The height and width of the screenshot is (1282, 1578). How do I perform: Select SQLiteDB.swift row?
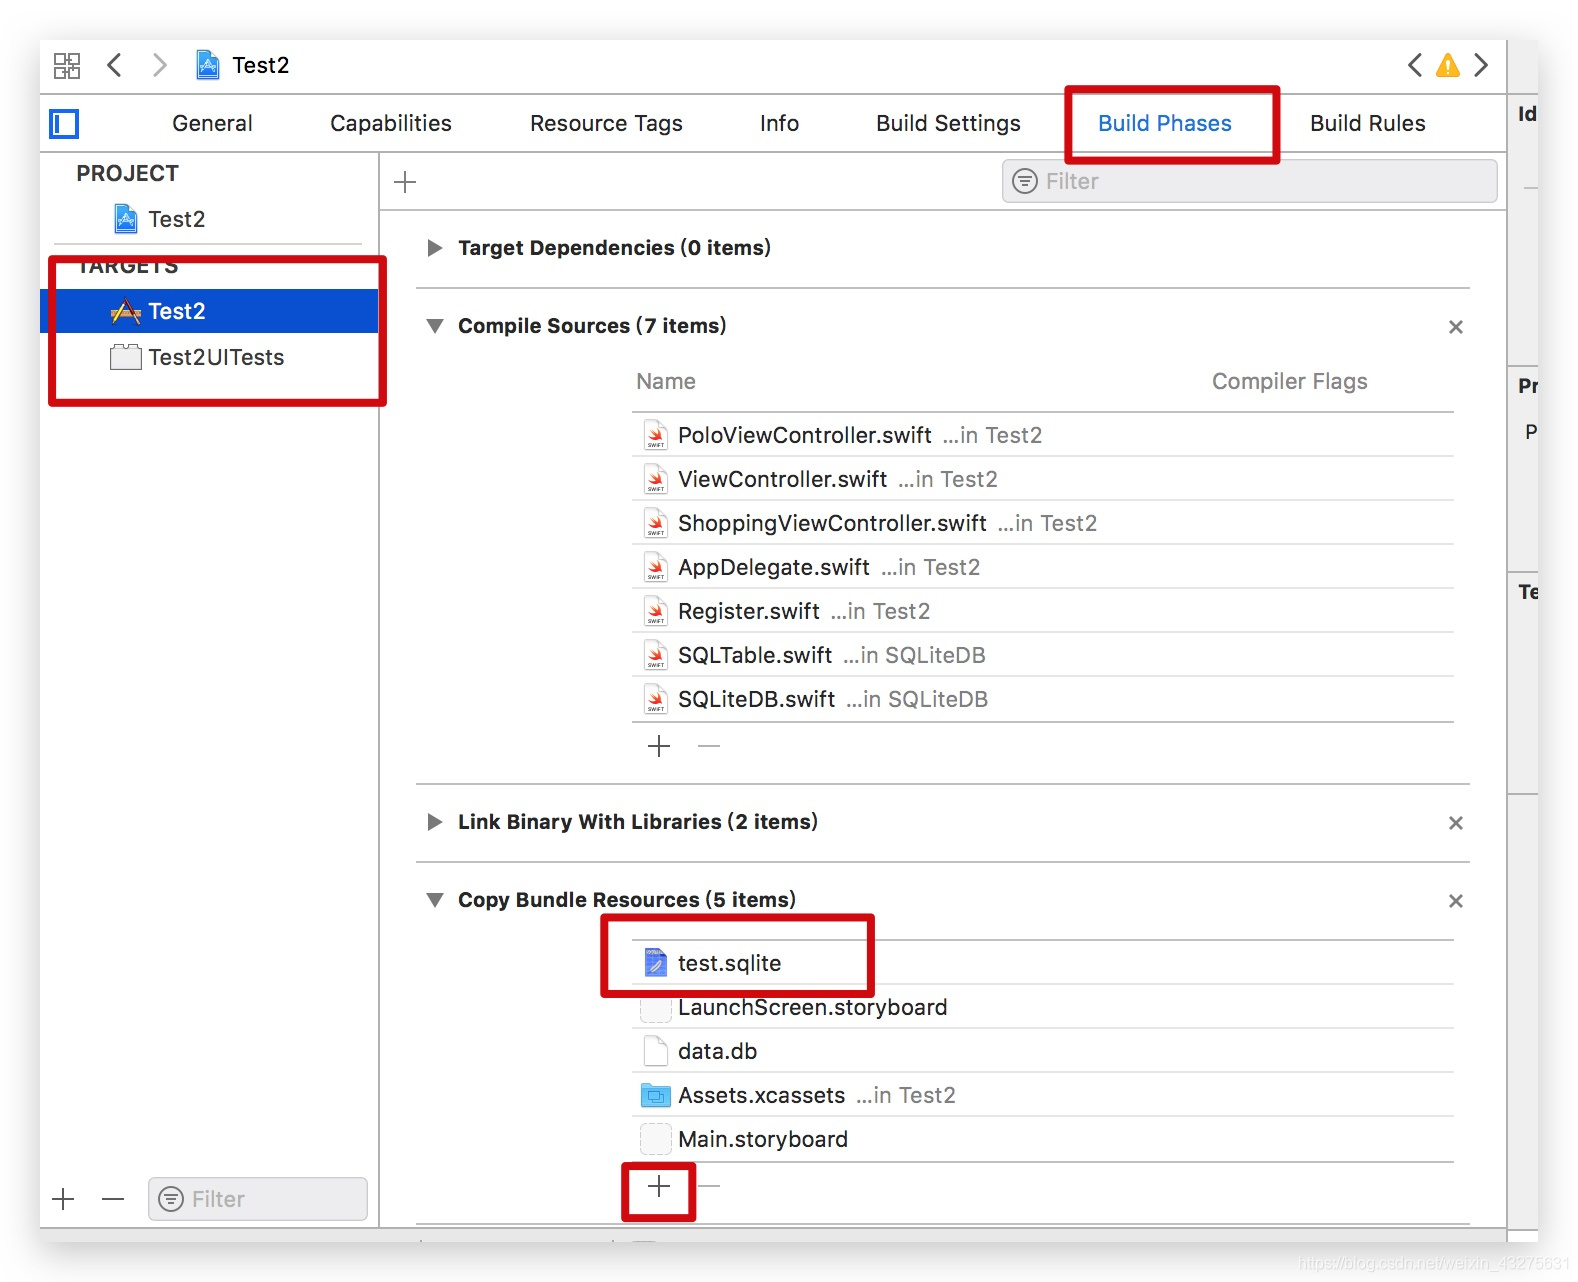click(x=1043, y=699)
